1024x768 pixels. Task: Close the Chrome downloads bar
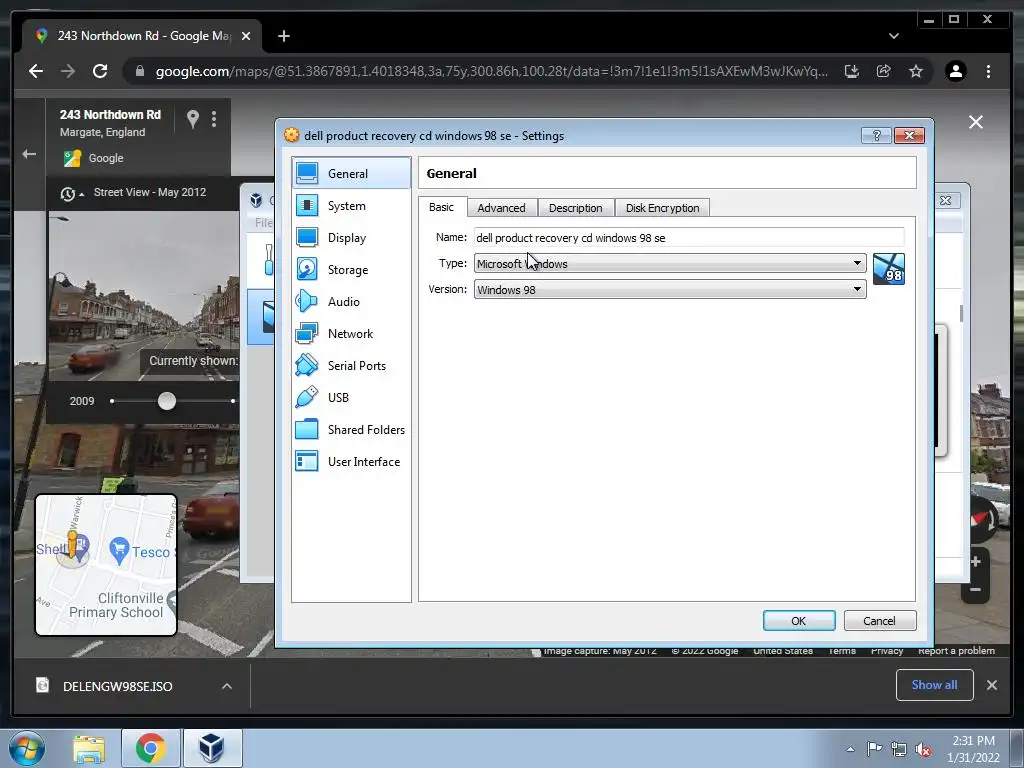tap(991, 685)
